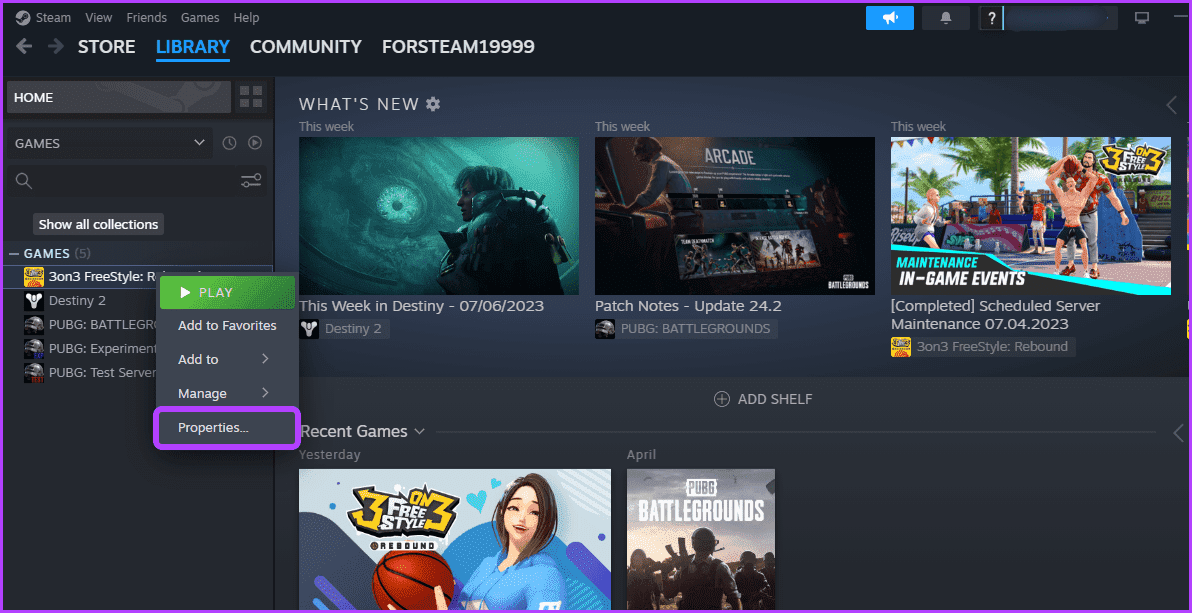Open the FORSTEAM19999 profile tab
The width and height of the screenshot is (1192, 613).
click(458, 46)
